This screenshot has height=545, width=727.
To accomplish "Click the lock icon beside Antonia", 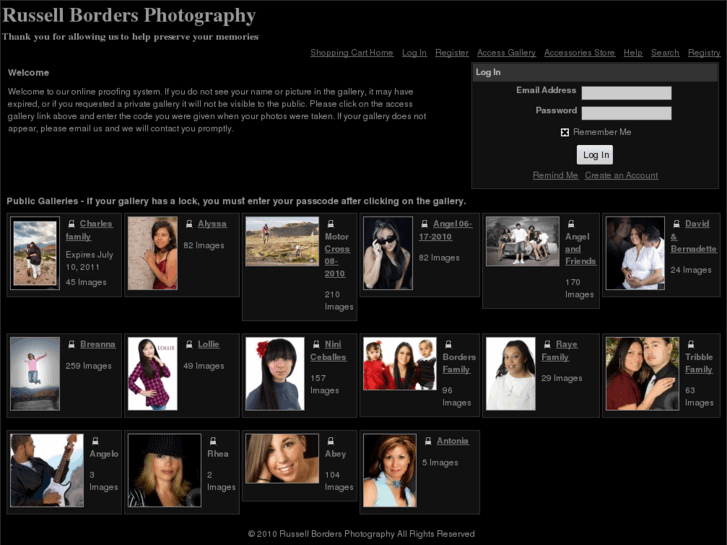I will pyautogui.click(x=428, y=441).
